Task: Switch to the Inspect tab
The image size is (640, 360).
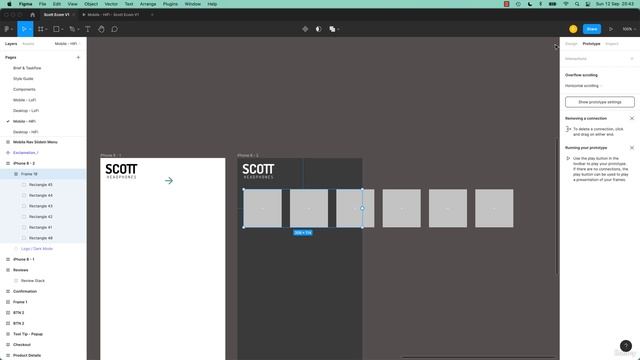Action: pos(612,44)
